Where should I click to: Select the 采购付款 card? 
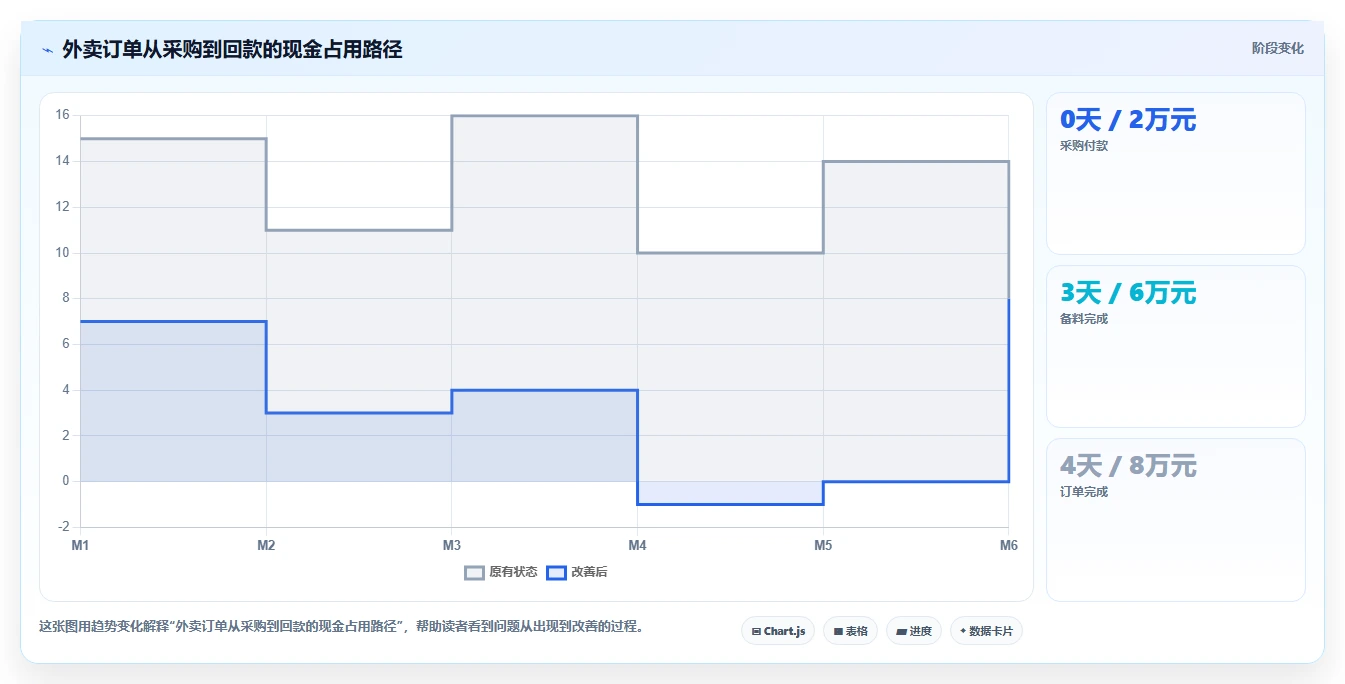pyautogui.click(x=1175, y=174)
